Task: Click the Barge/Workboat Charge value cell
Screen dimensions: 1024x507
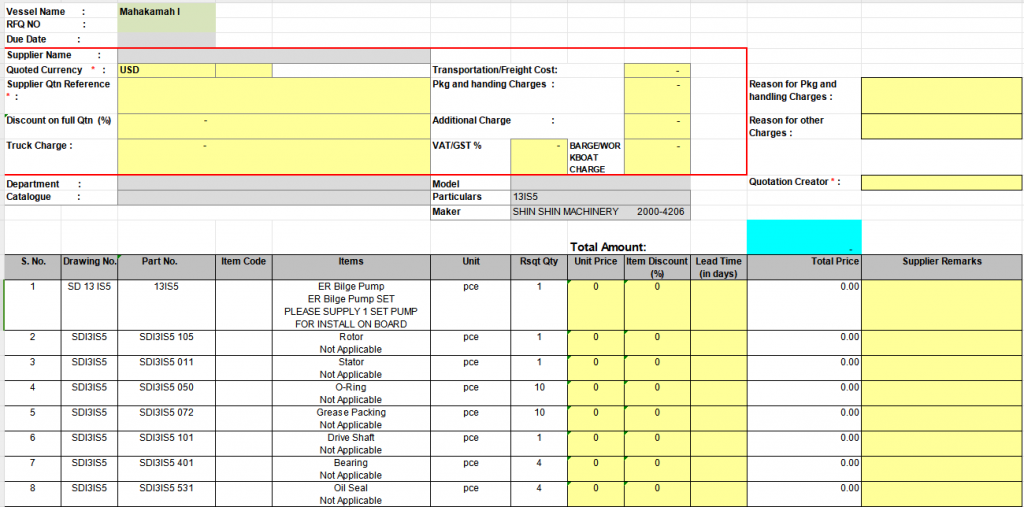Action: [656, 155]
